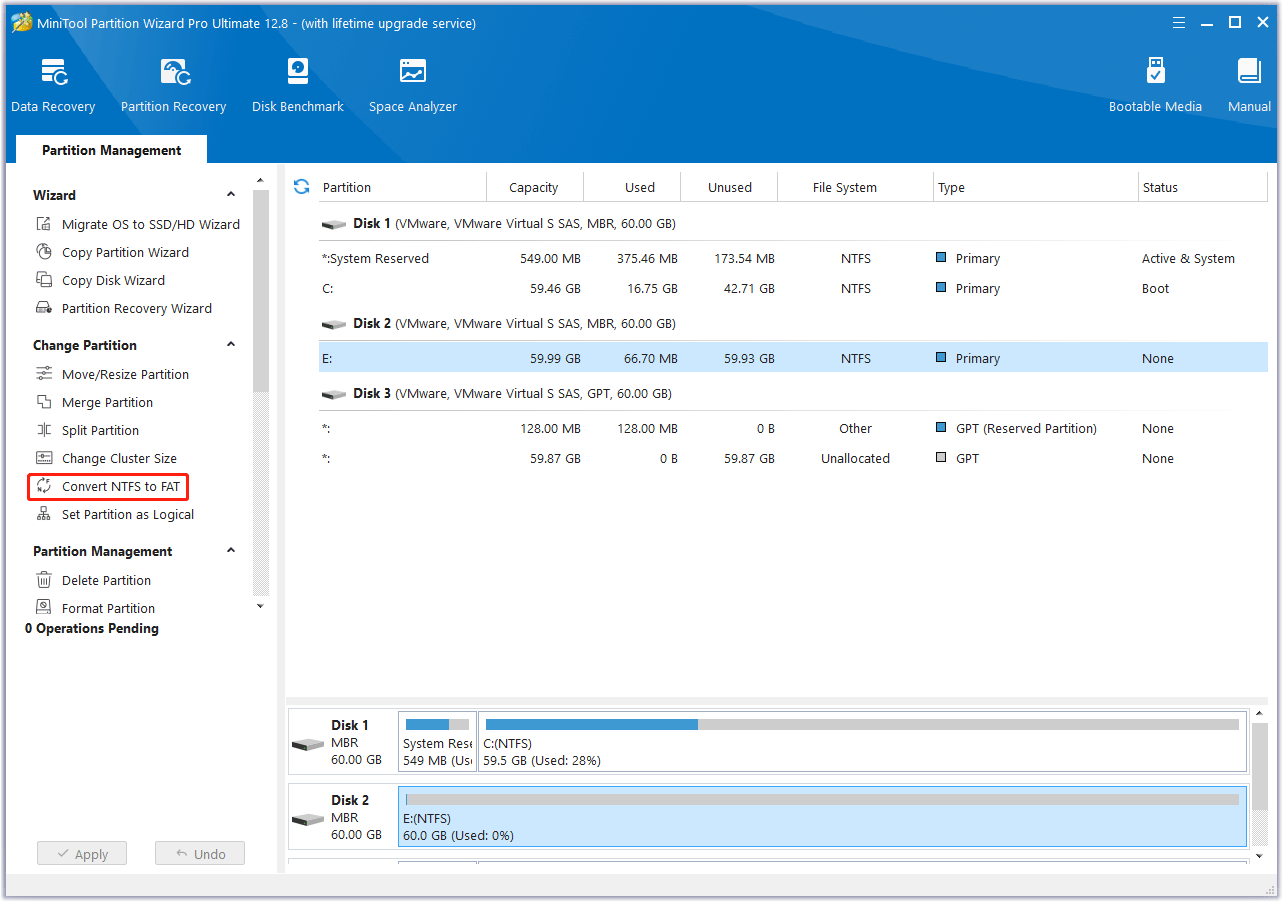Click the Change Cluster Size icon
This screenshot has height=902, width=1282.
44,458
